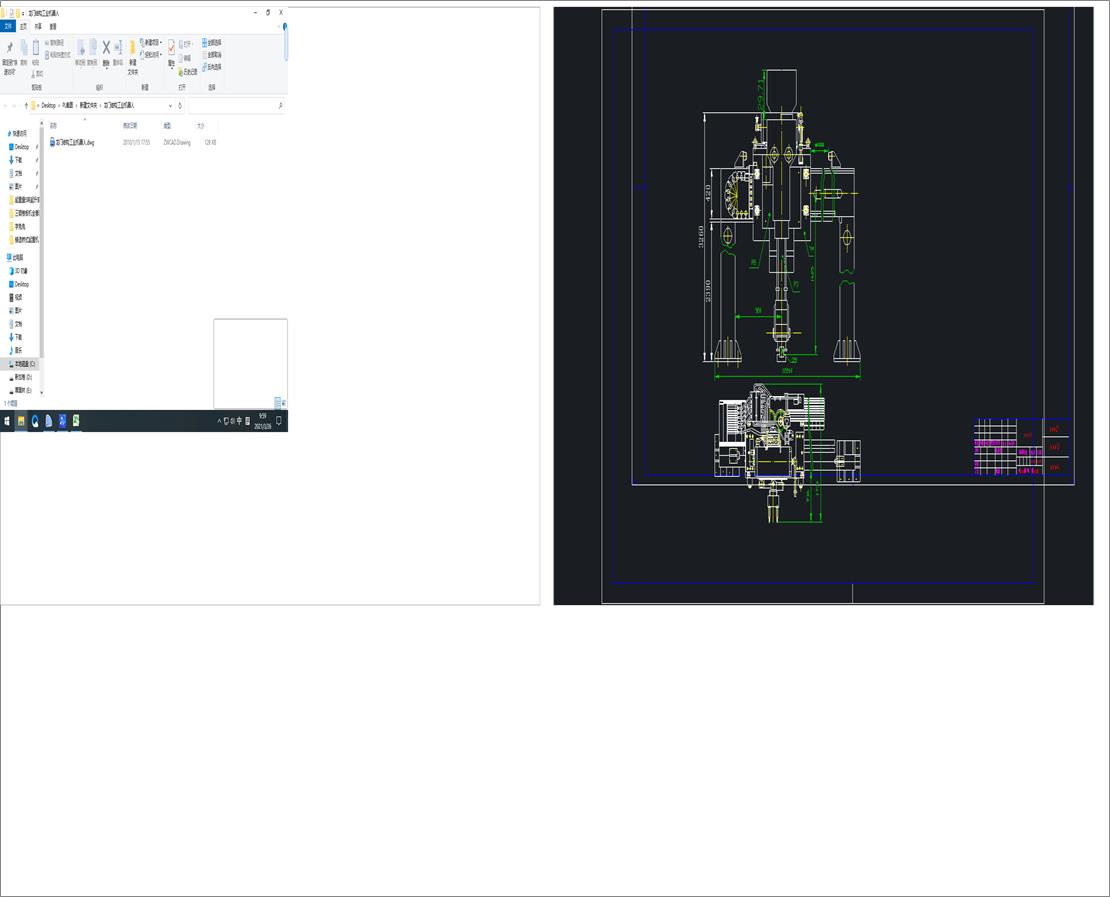Switch to details view with the status bar icon
The image size is (1110, 897).
click(x=277, y=404)
